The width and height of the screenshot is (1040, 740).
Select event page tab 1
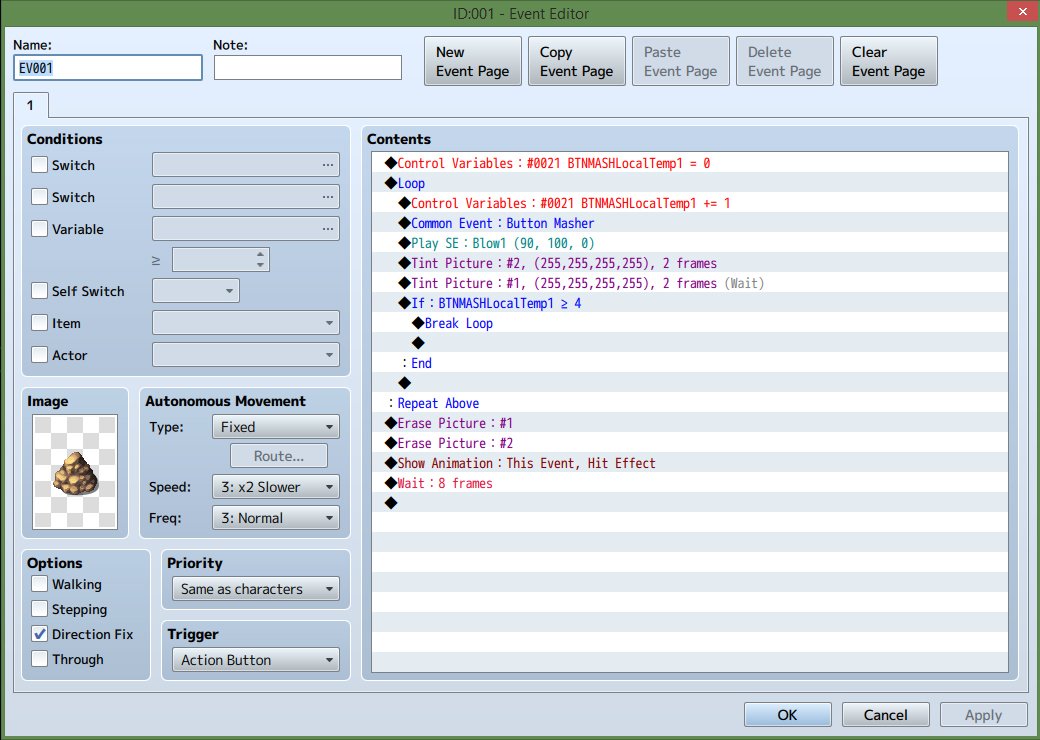click(x=31, y=105)
